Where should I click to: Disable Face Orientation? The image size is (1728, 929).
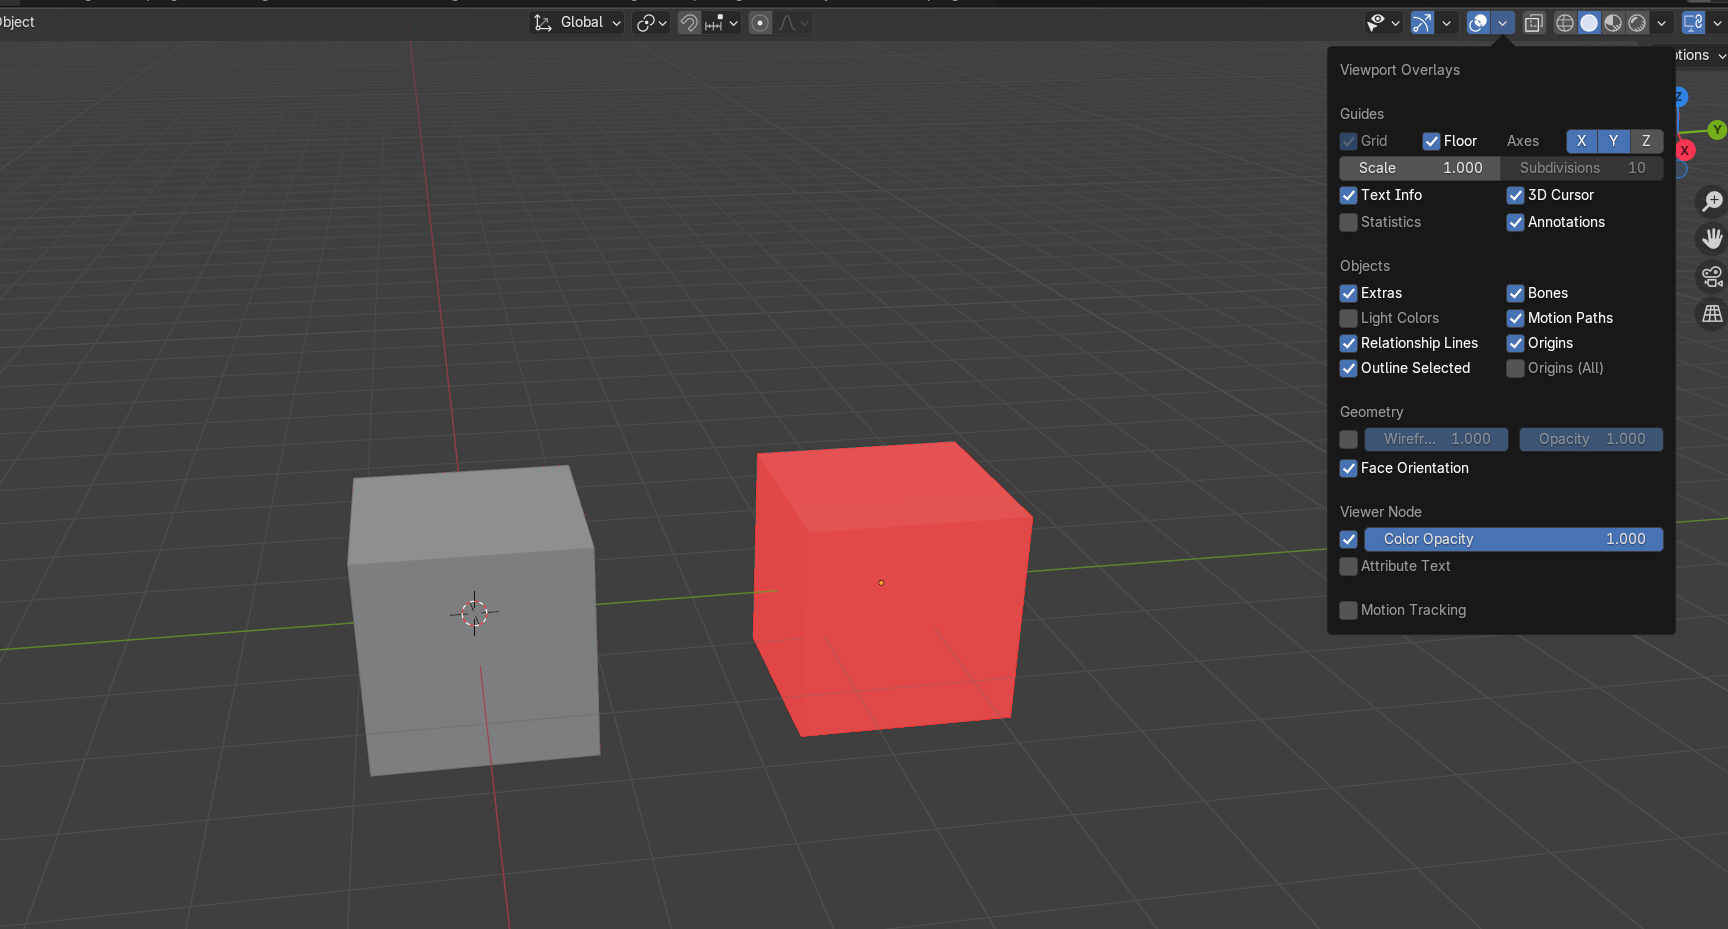tap(1348, 468)
